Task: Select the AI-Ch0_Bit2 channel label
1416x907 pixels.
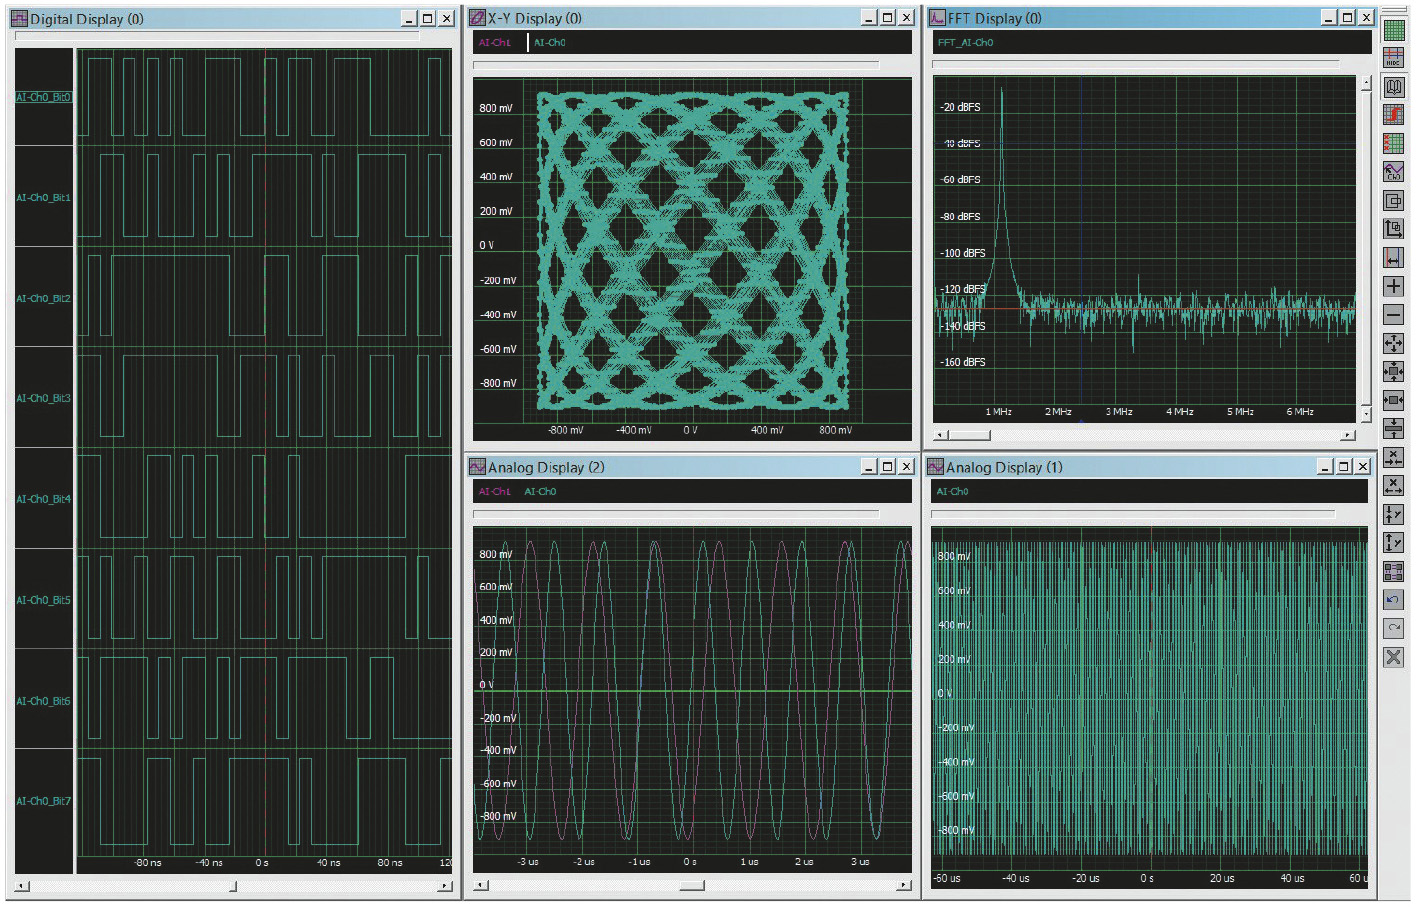Action: [x=44, y=298]
